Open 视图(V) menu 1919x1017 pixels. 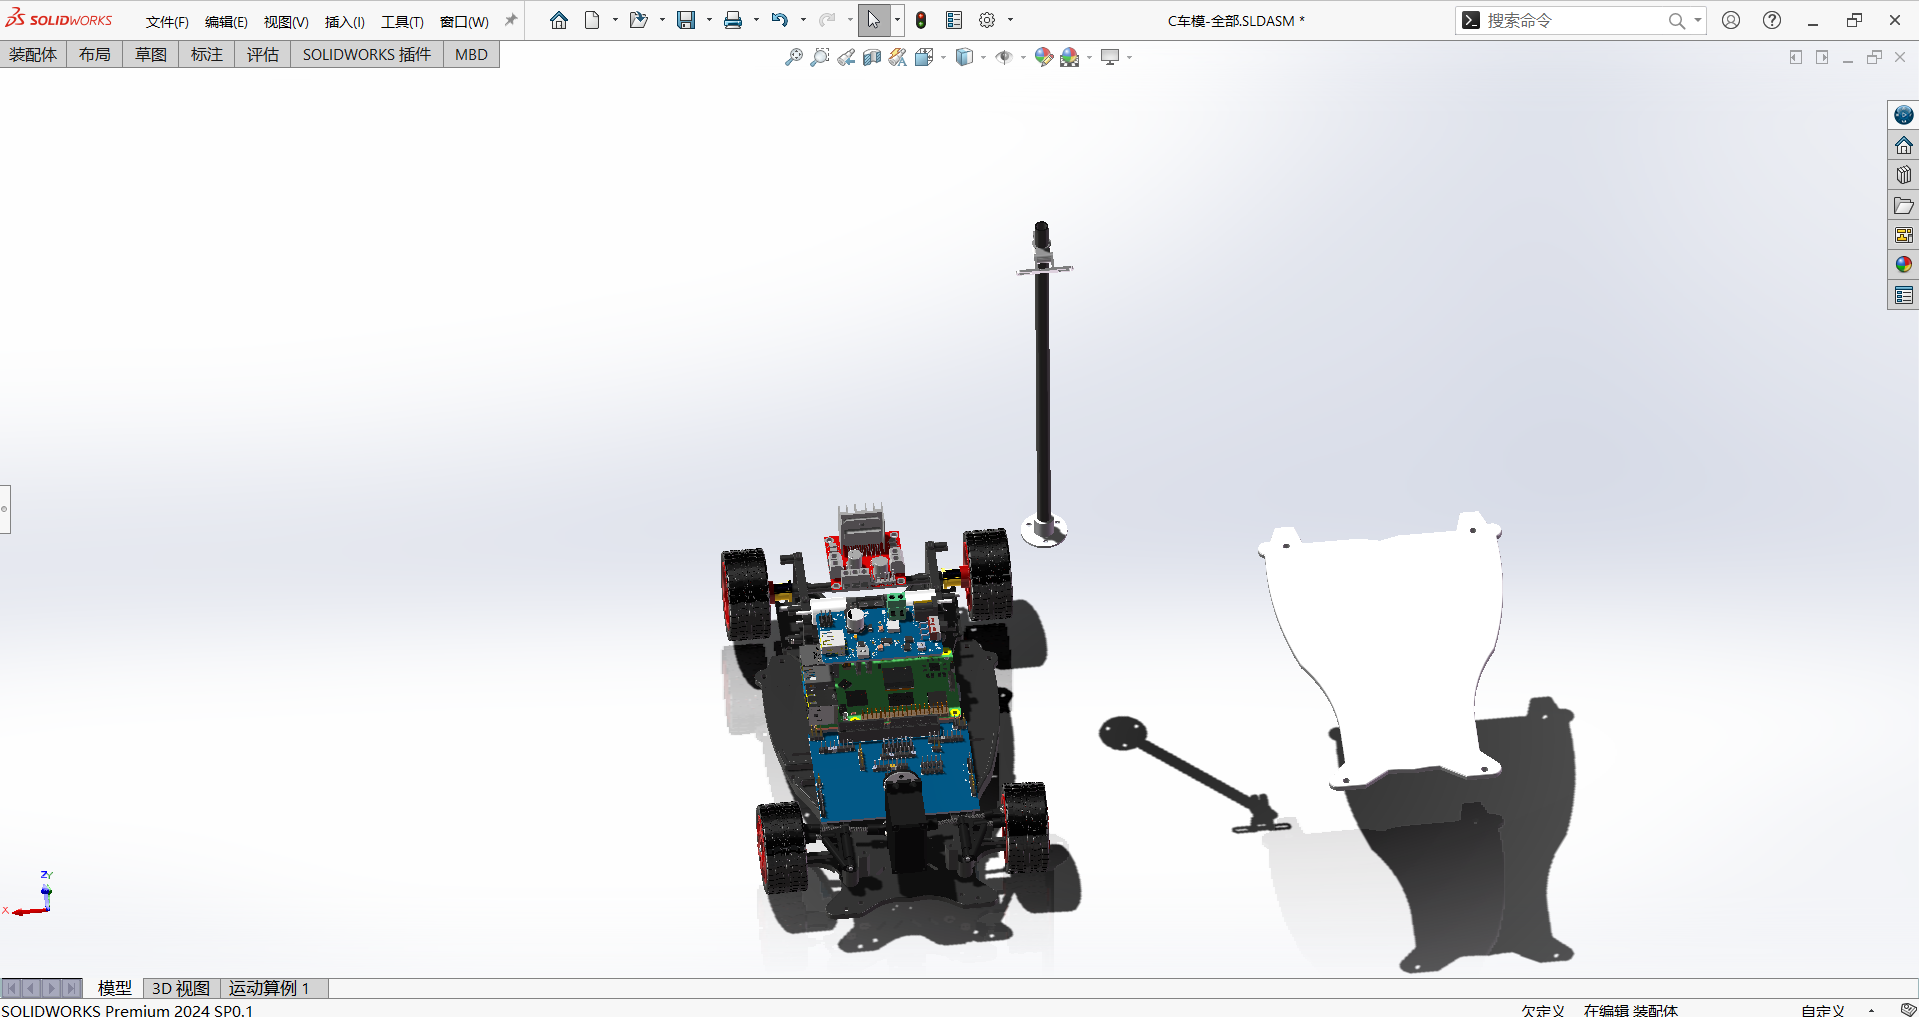286,22
